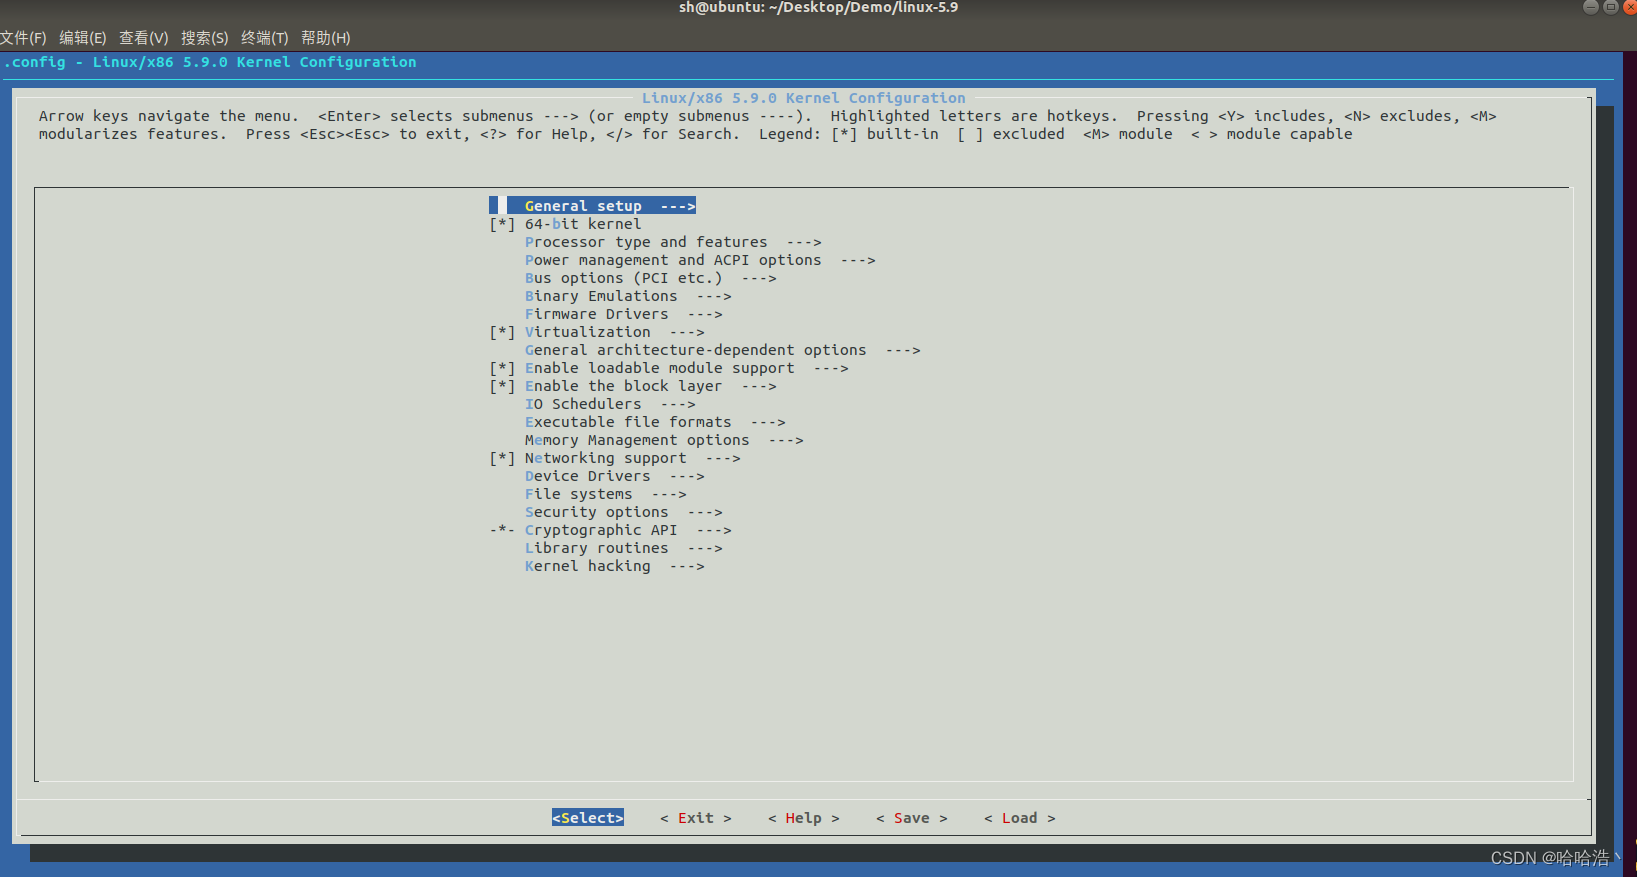The height and width of the screenshot is (877, 1637).
Task: Click the < Help > button
Action: click(804, 818)
